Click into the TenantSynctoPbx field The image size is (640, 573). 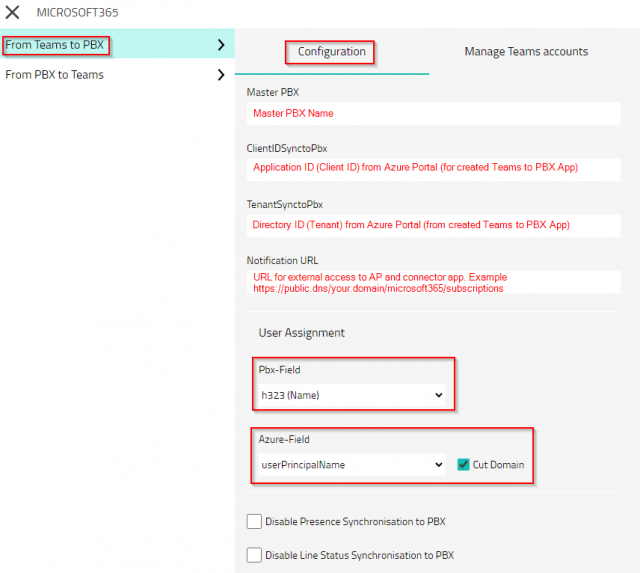tap(432, 225)
